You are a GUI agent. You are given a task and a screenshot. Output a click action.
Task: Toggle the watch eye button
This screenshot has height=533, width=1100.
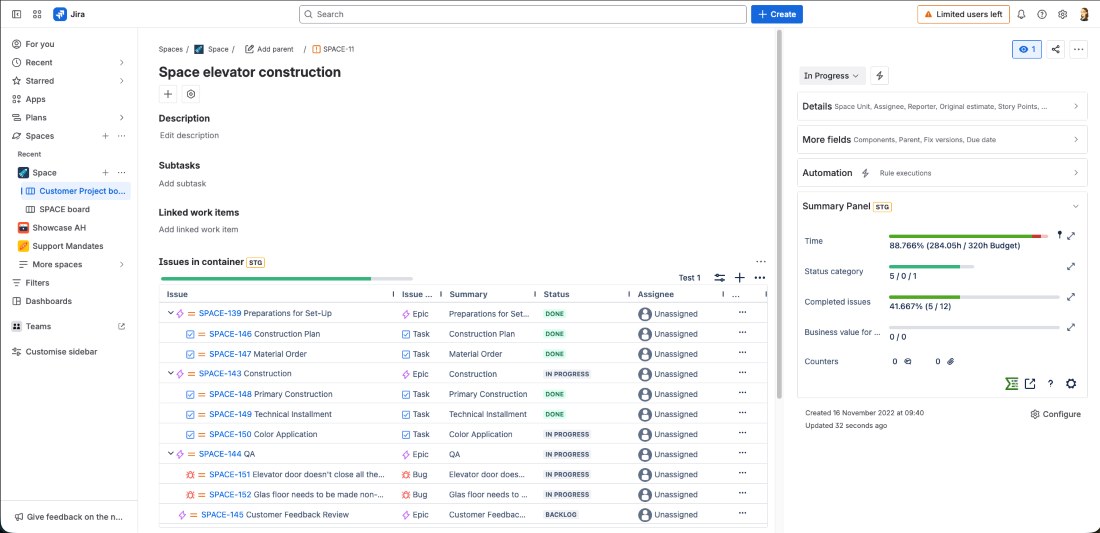pos(1026,49)
